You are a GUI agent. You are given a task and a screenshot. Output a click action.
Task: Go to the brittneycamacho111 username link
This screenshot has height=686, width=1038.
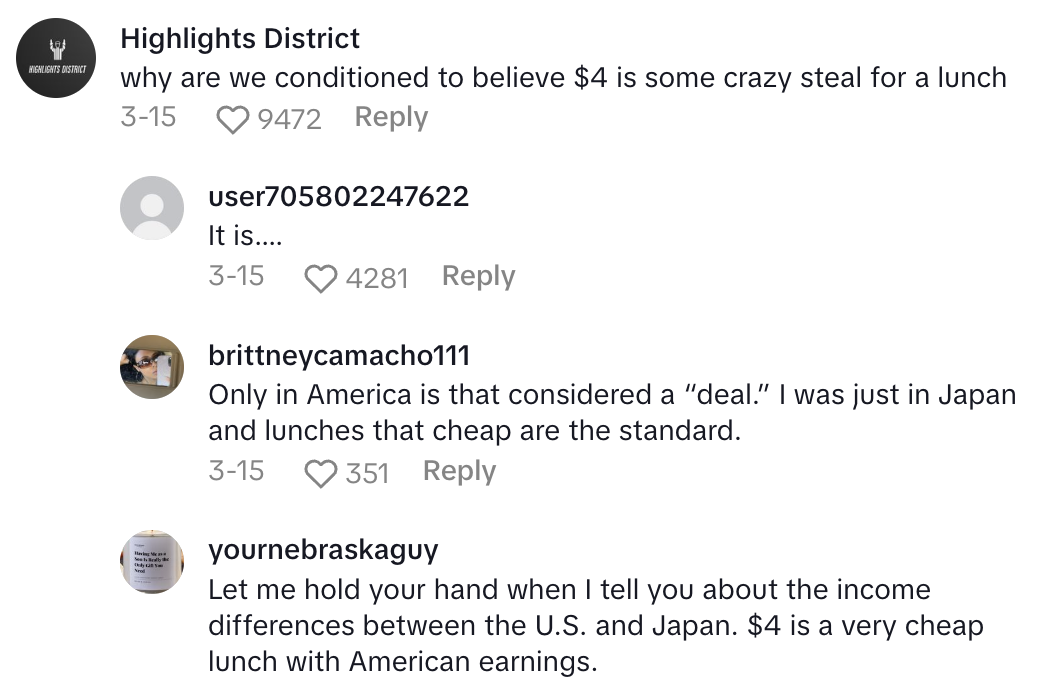coord(338,355)
